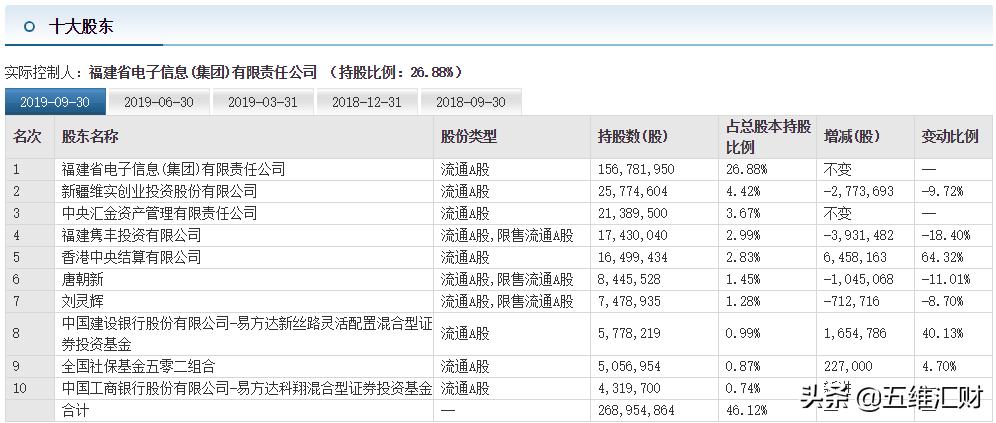Click share count 16,499,434

(x=633, y=257)
